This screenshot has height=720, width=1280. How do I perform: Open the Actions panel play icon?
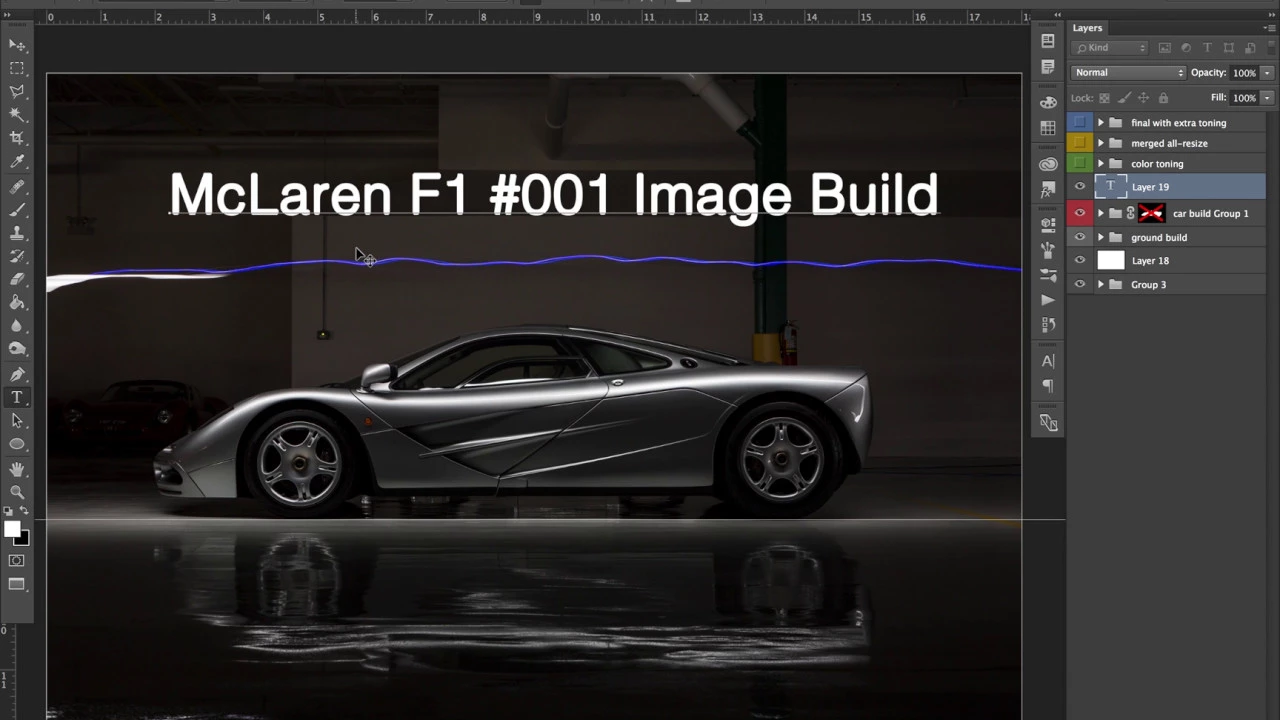[1048, 300]
